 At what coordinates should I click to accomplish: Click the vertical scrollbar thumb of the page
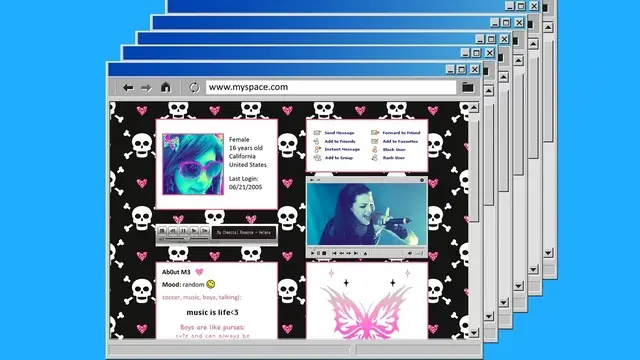tap(473, 171)
